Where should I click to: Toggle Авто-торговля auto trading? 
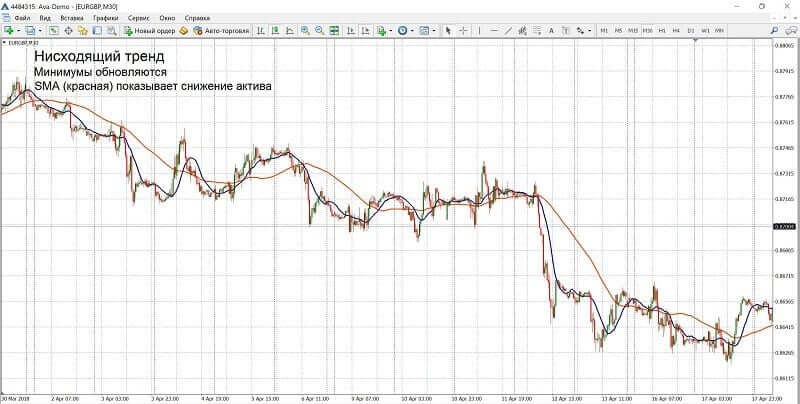pyautogui.click(x=221, y=31)
